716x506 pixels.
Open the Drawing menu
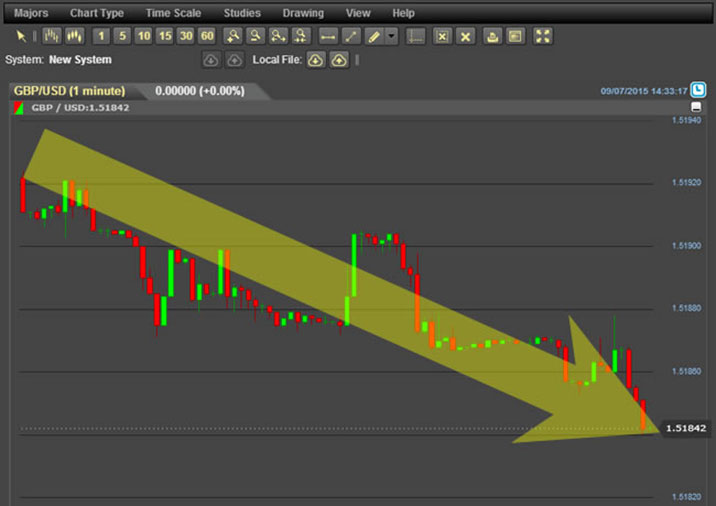[303, 13]
